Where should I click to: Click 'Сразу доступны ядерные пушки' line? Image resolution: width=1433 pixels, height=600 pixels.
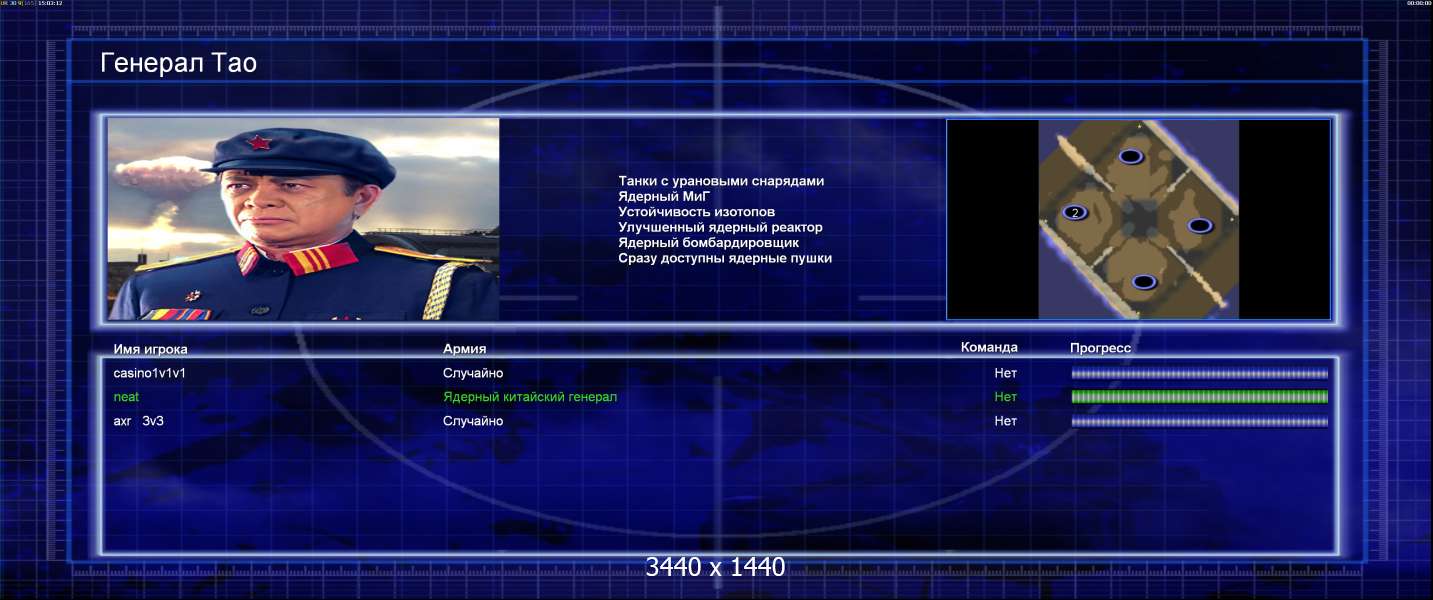725,258
